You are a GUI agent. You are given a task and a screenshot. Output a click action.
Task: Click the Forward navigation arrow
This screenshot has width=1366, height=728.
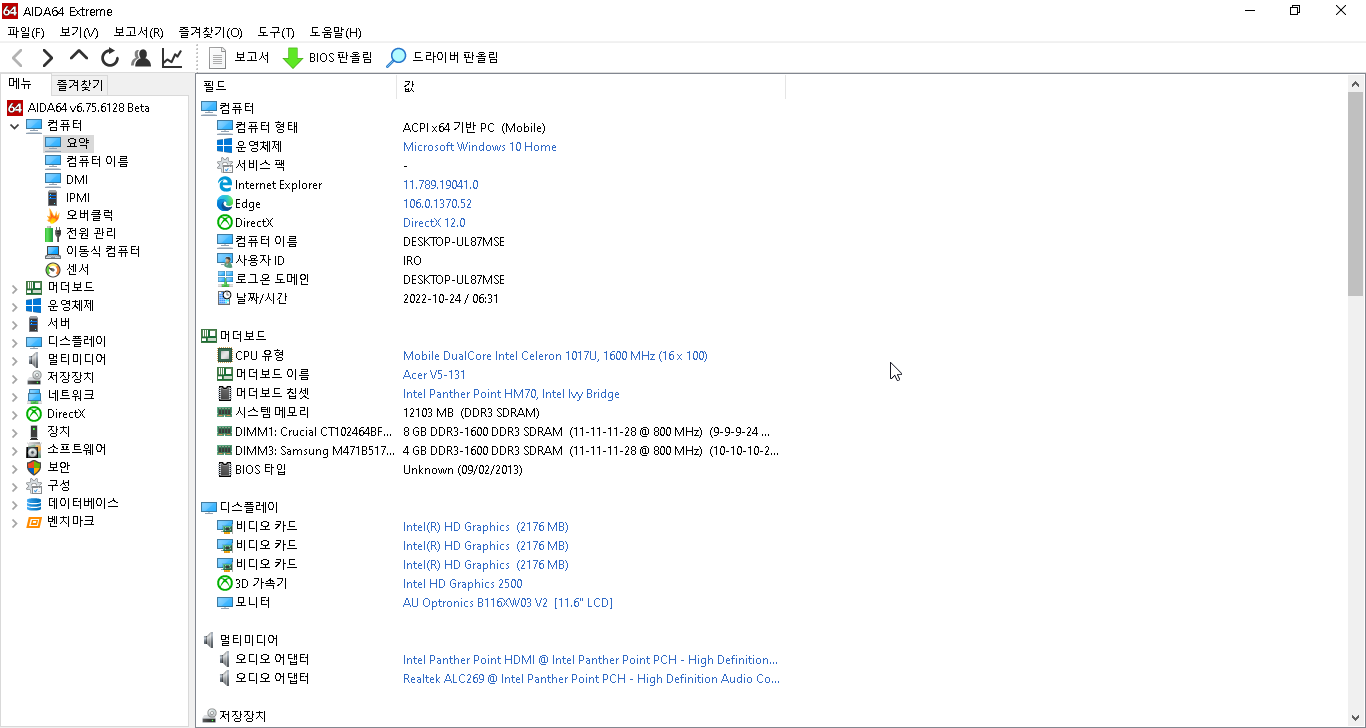point(47,58)
